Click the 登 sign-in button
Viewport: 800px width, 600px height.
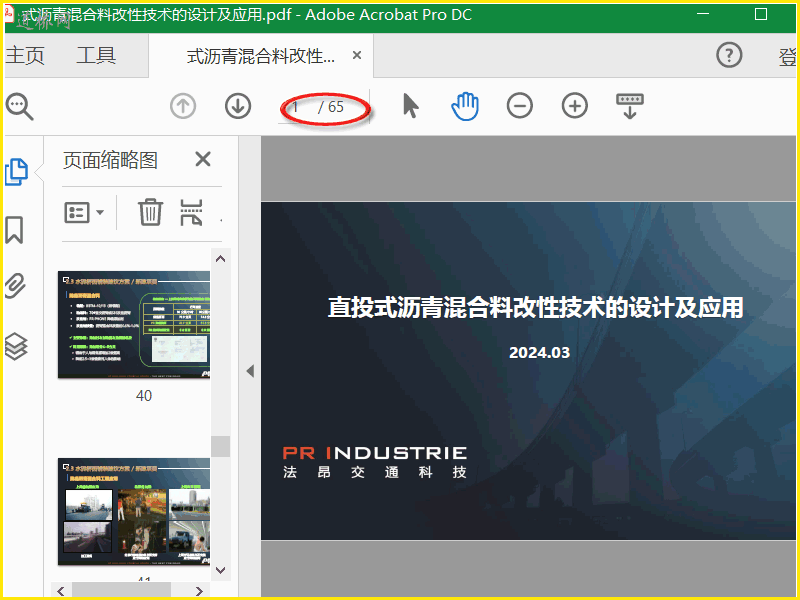pos(787,57)
